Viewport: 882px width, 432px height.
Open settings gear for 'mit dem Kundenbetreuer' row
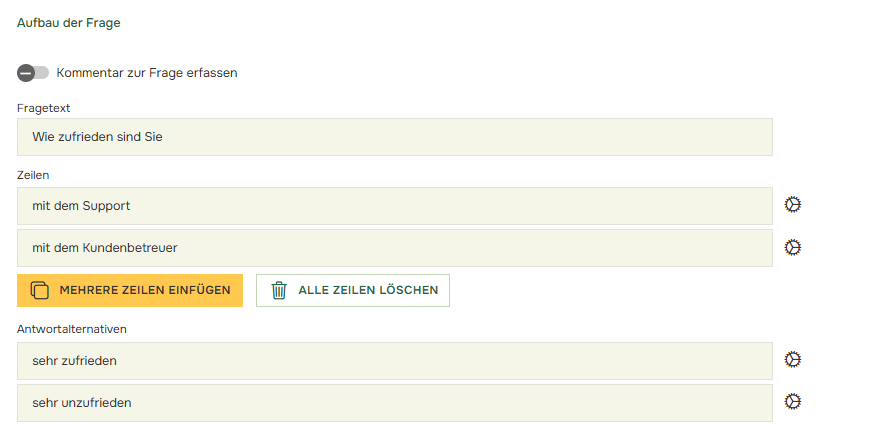(793, 247)
